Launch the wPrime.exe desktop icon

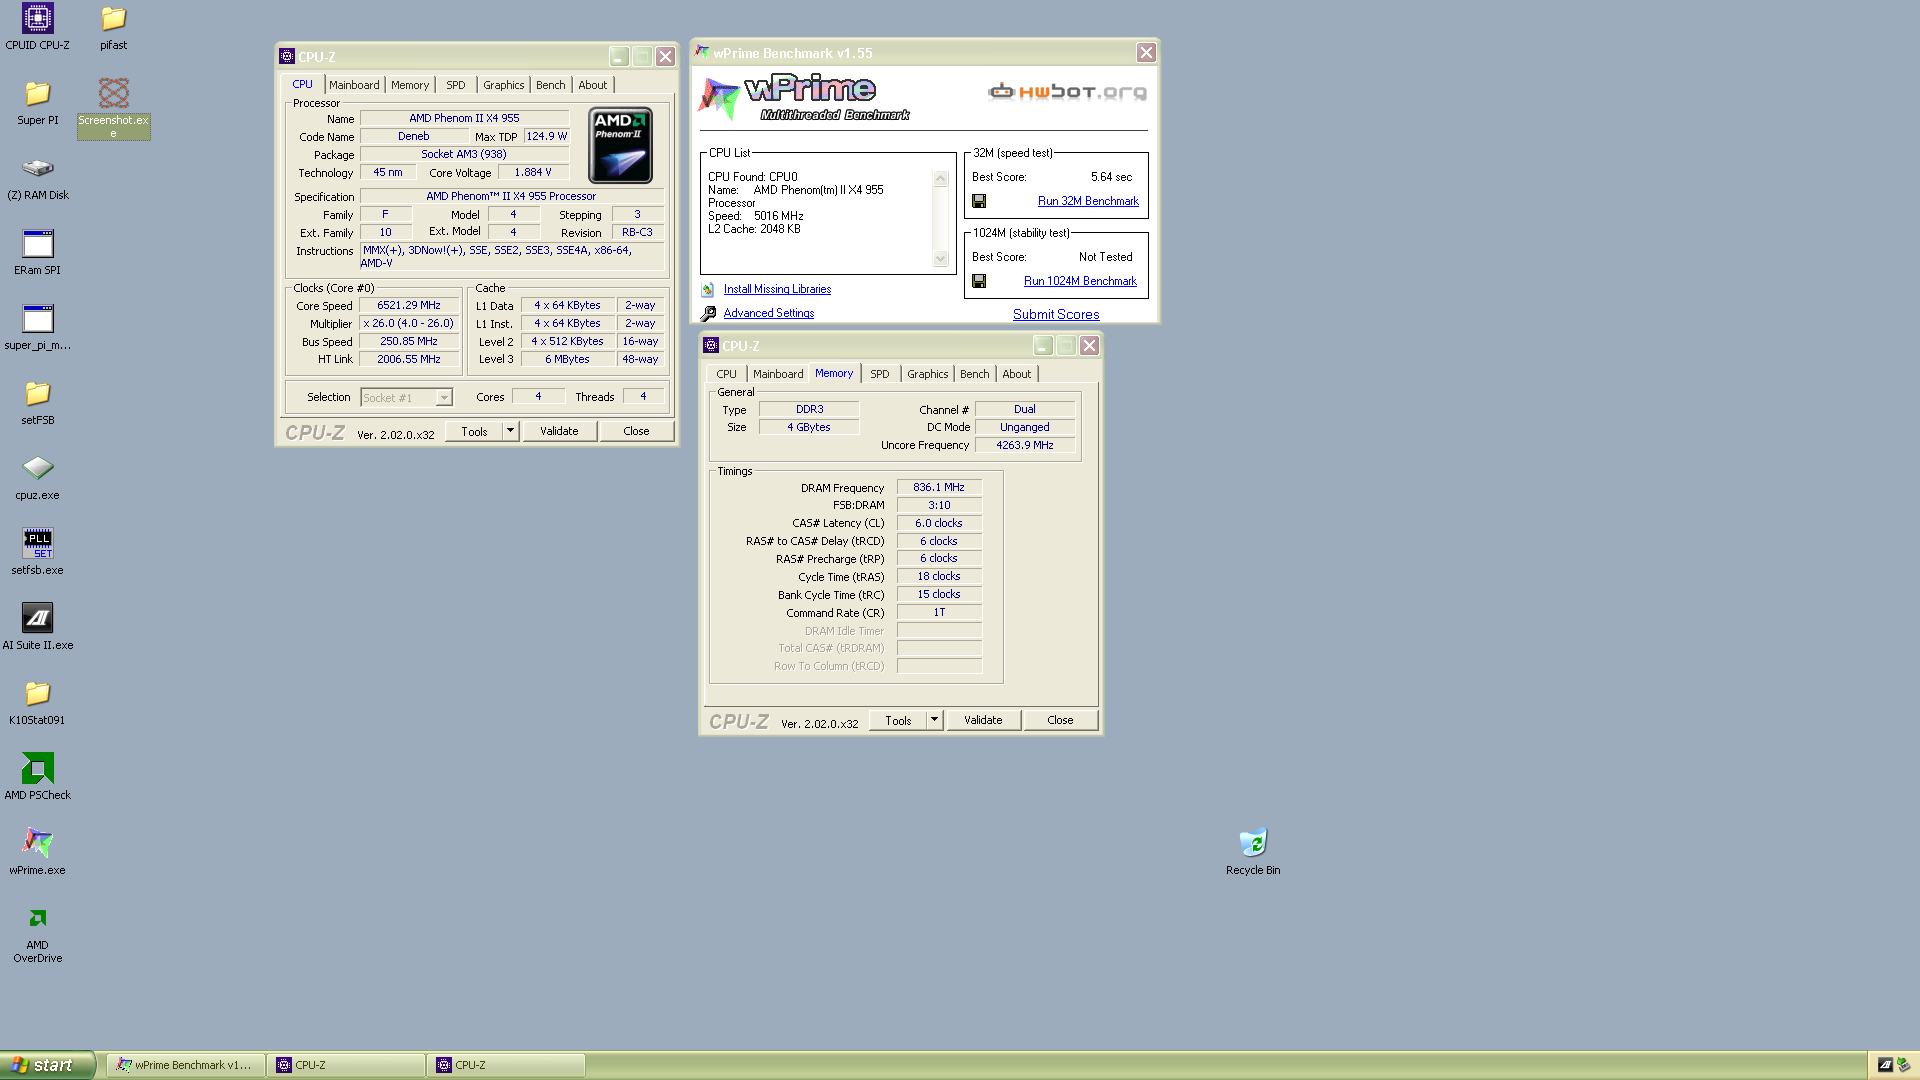coord(37,852)
